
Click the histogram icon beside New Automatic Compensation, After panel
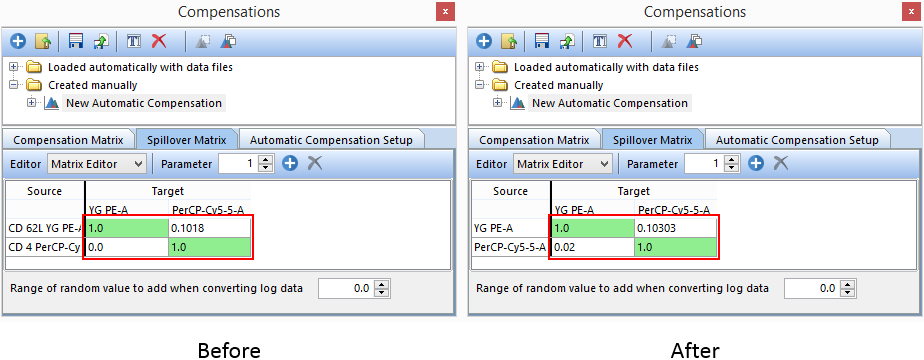click(x=518, y=103)
